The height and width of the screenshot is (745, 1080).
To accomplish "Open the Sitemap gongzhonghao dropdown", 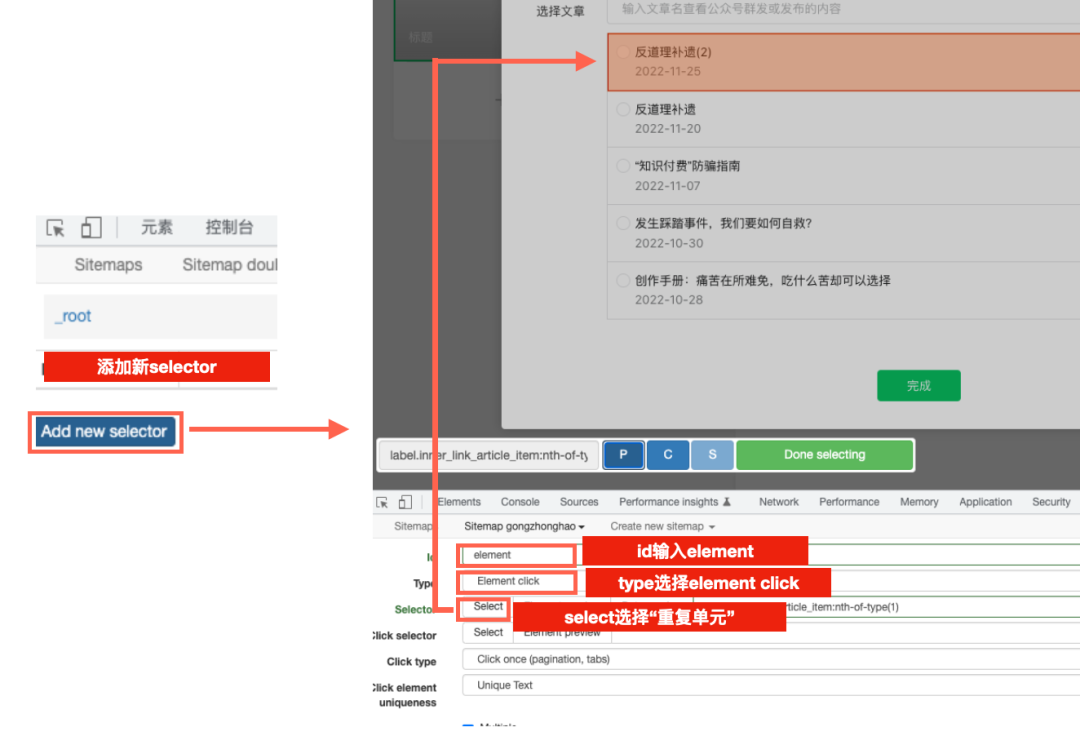I will (524, 526).
